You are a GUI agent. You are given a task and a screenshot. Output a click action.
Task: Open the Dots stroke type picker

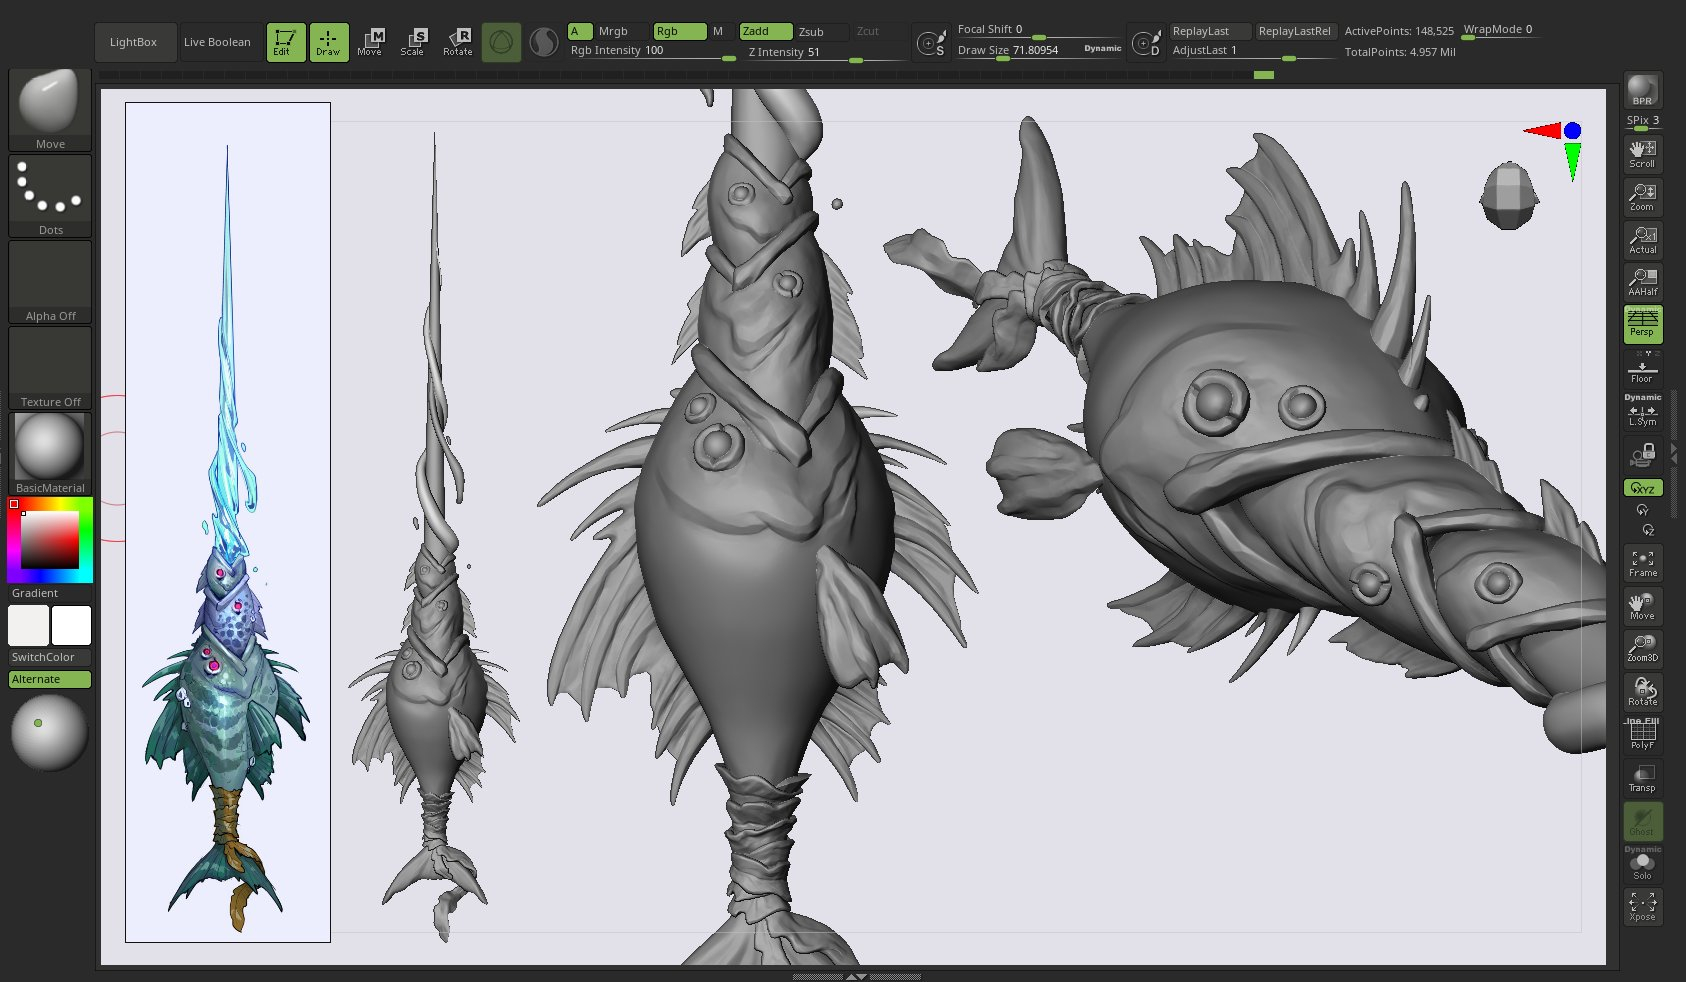[x=50, y=195]
